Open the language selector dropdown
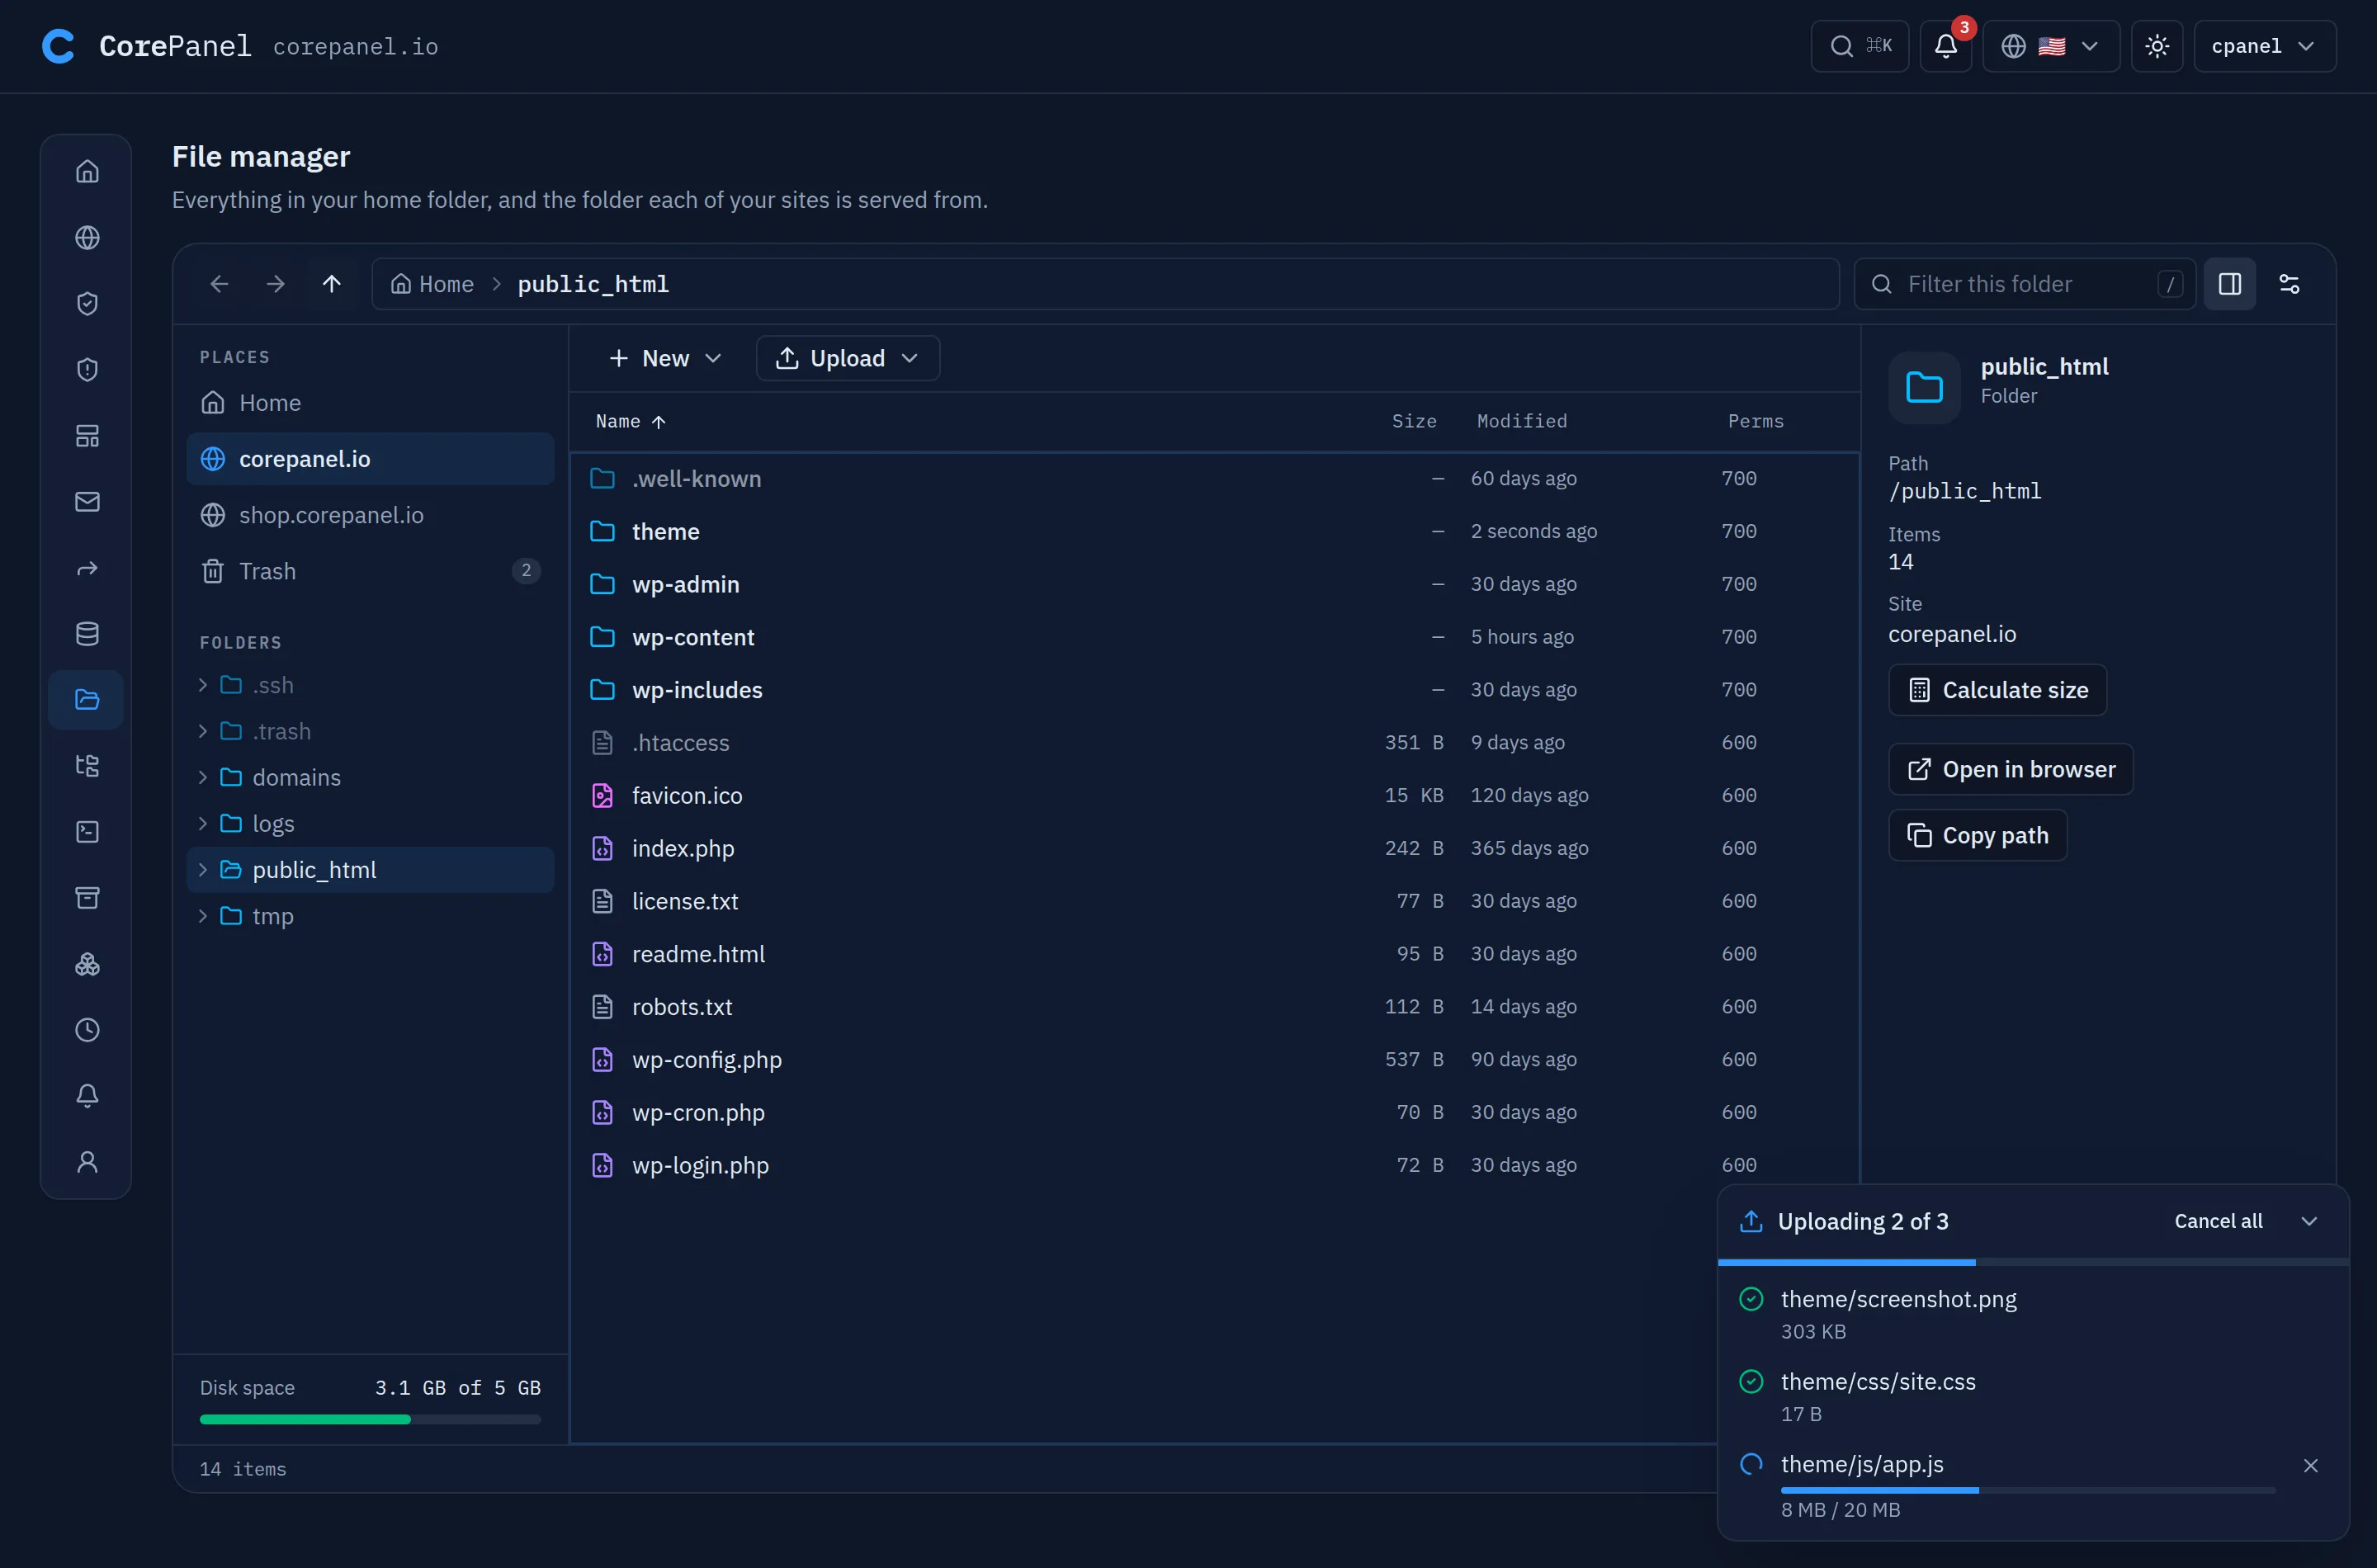 [2050, 46]
